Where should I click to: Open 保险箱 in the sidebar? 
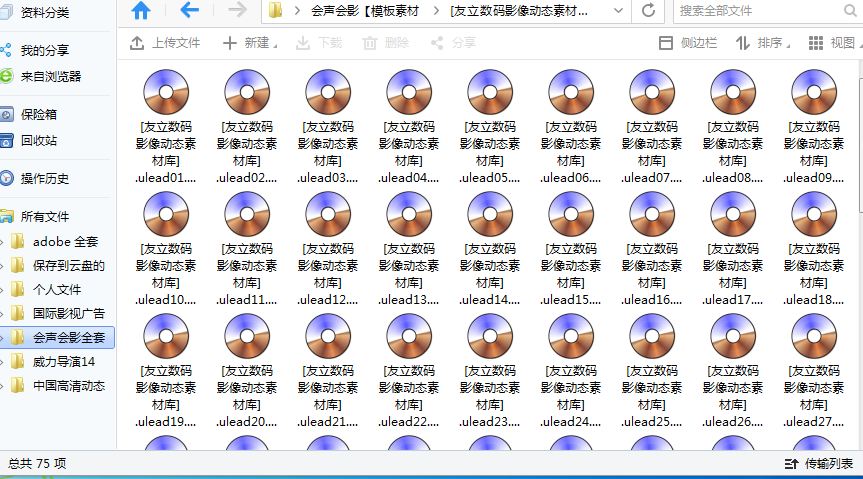(x=39, y=115)
